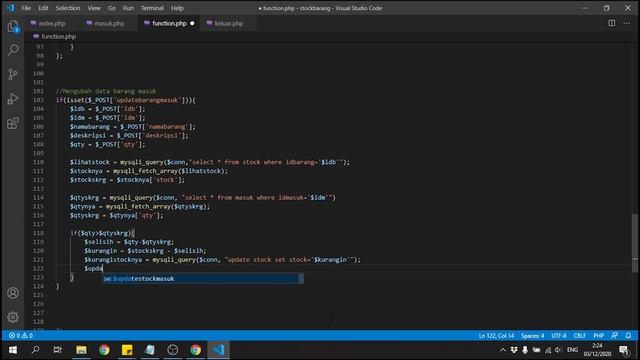640x360 pixels.
Task: Click the errors and warnings indicator
Action: point(20,336)
